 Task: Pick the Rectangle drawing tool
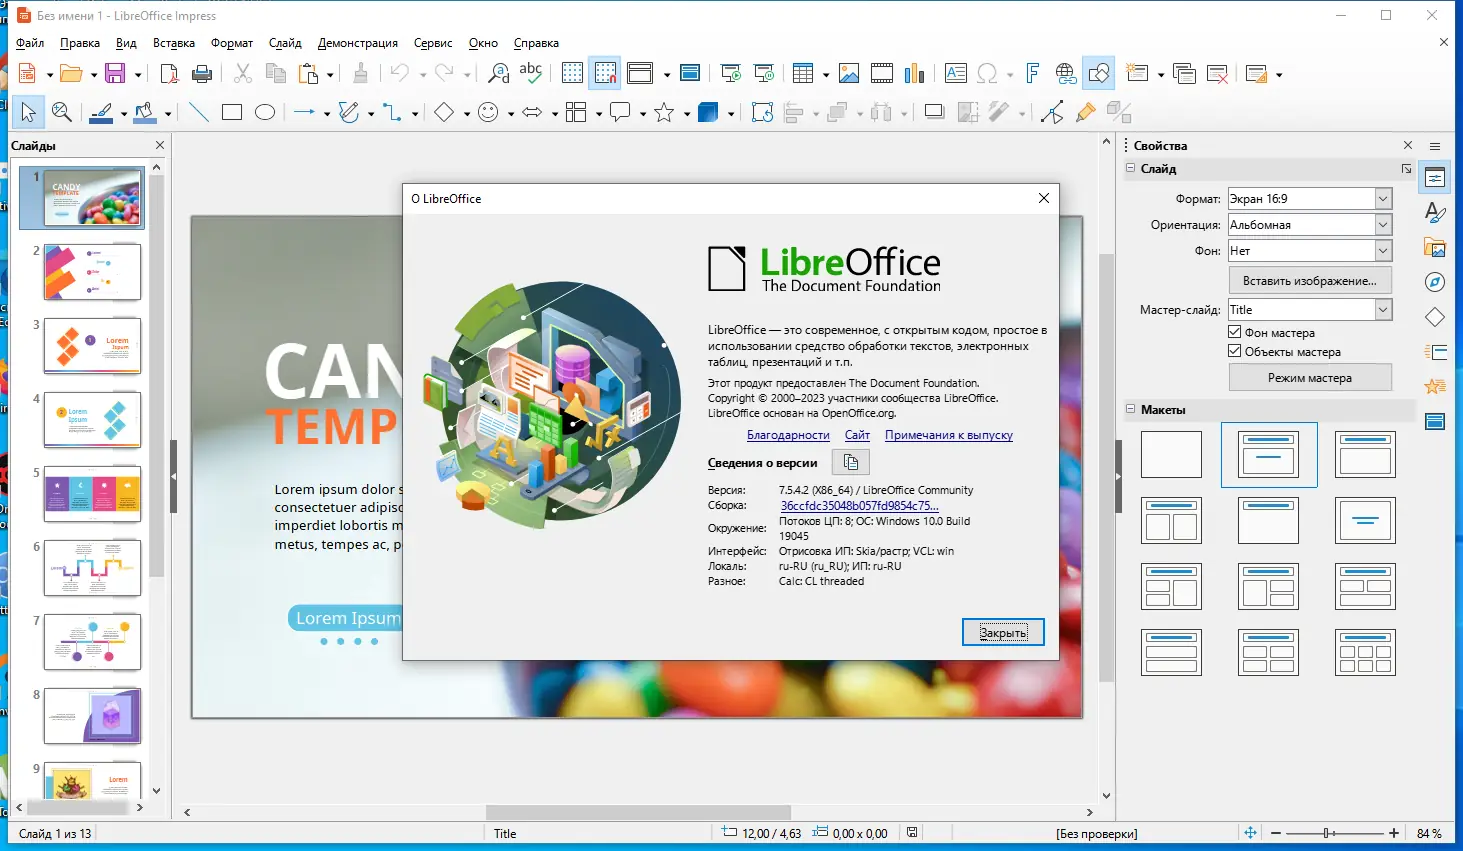(x=232, y=112)
